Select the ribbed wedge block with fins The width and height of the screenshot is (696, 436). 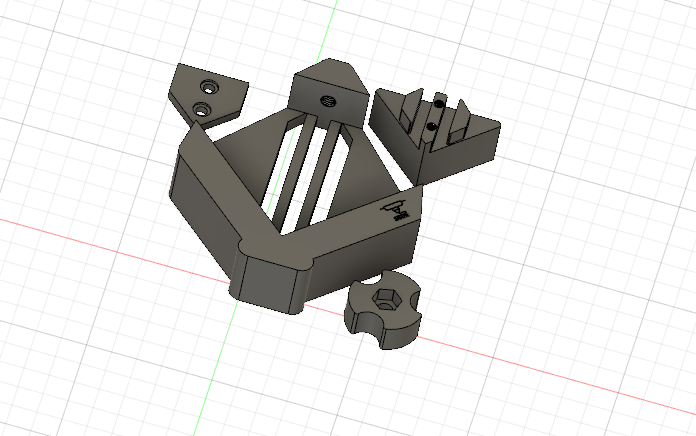pos(435,135)
